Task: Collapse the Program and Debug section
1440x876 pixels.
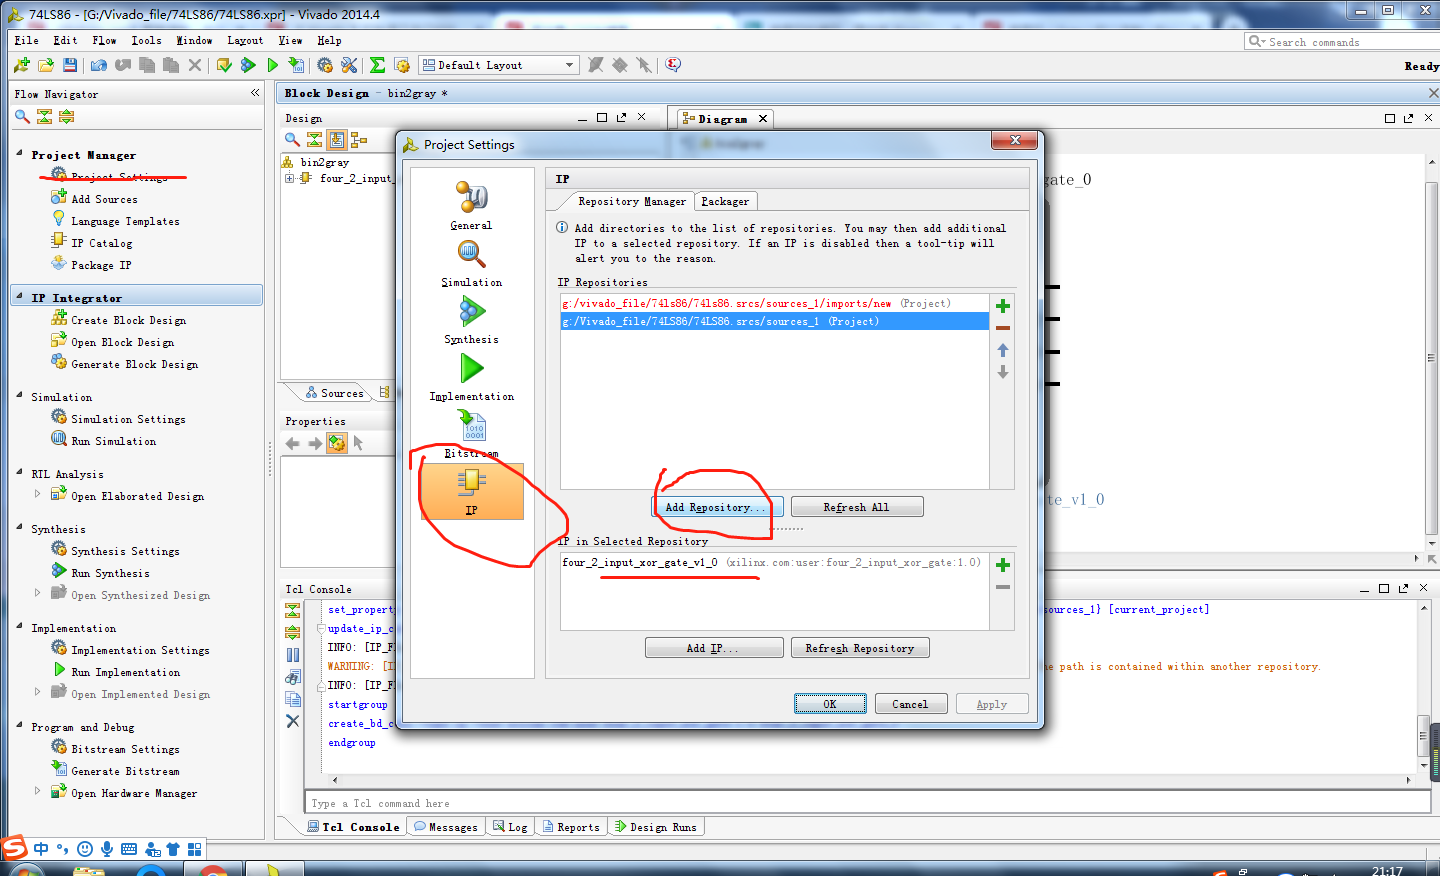Action: 20,726
